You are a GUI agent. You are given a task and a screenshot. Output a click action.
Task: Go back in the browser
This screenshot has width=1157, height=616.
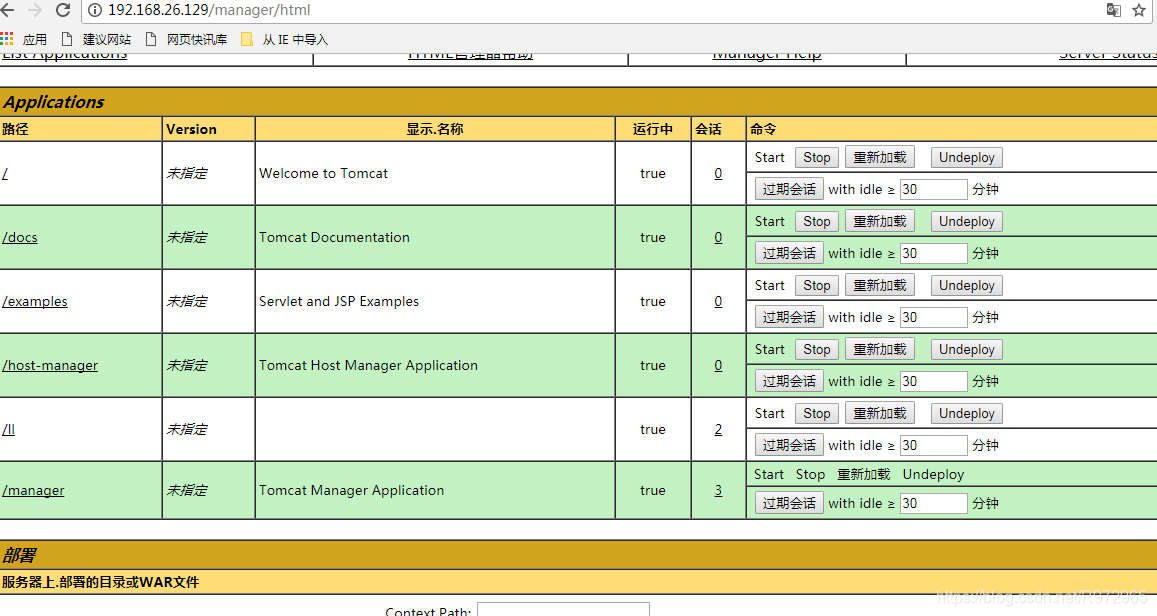7,10
